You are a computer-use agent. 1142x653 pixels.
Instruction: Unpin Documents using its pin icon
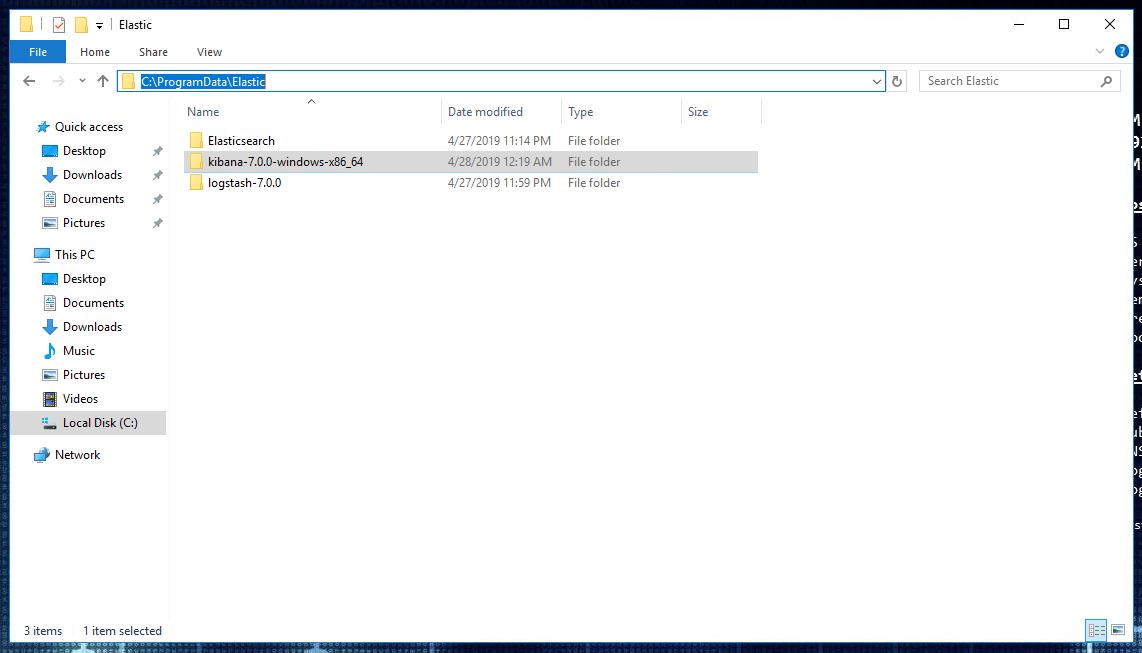pos(157,199)
